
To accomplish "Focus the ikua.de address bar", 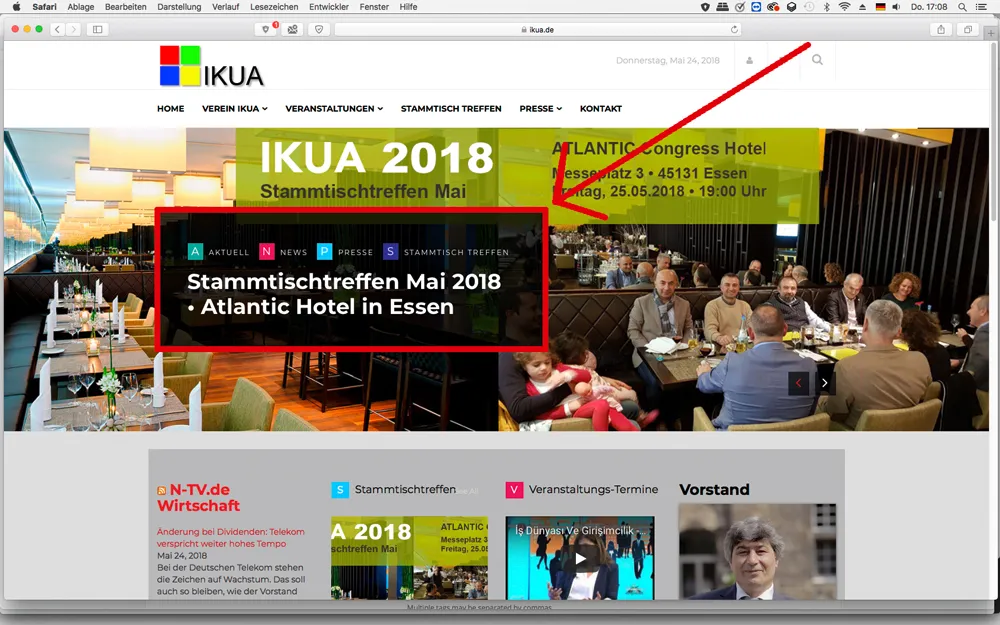I will pyautogui.click(x=537, y=29).
